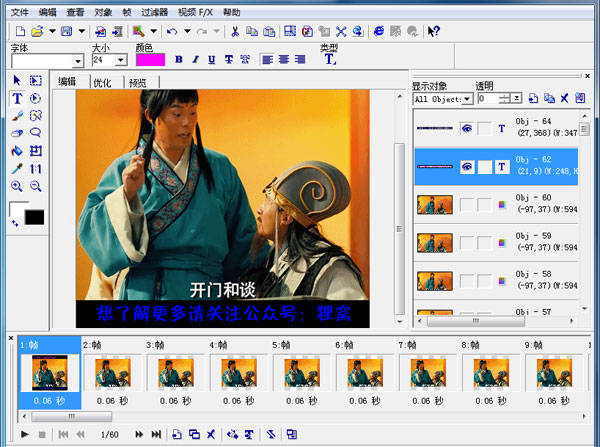Set text alignment to right
Screen dimensions: 600x447
click(300, 59)
